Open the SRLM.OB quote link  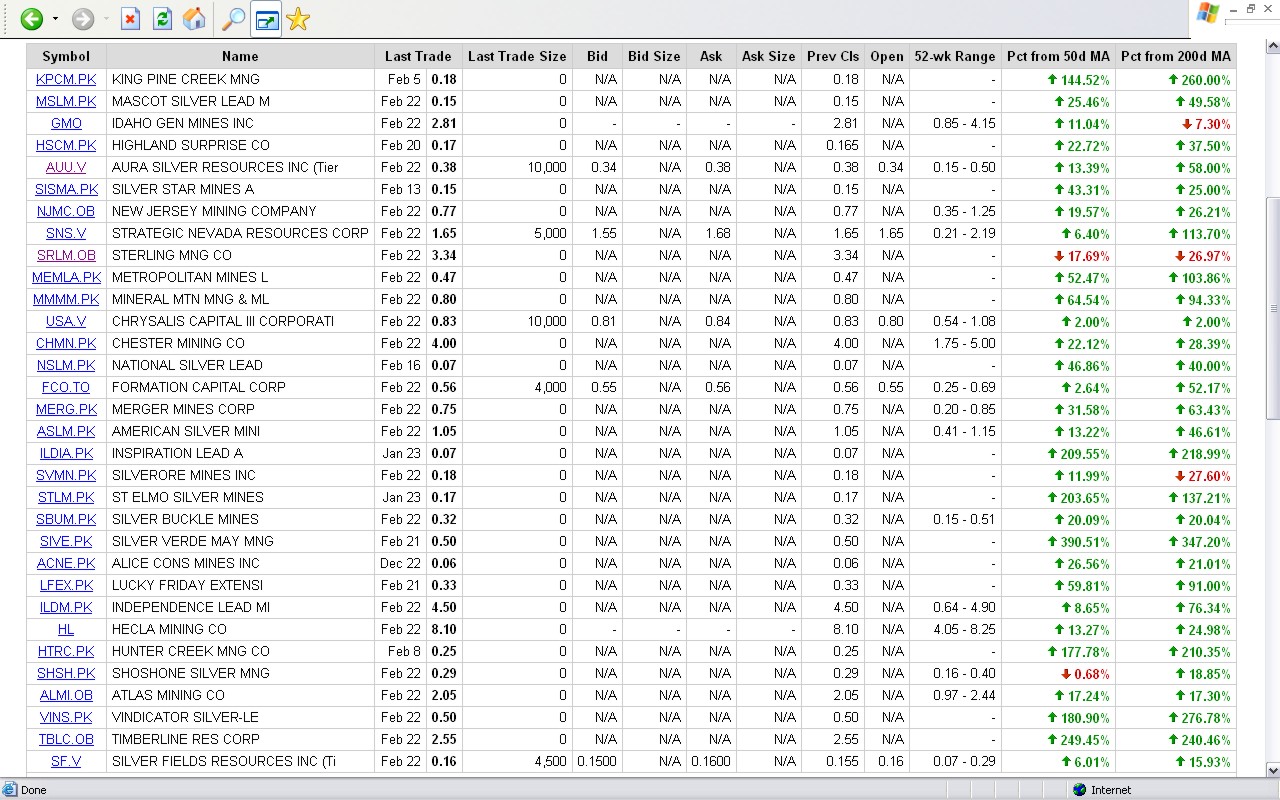point(66,255)
